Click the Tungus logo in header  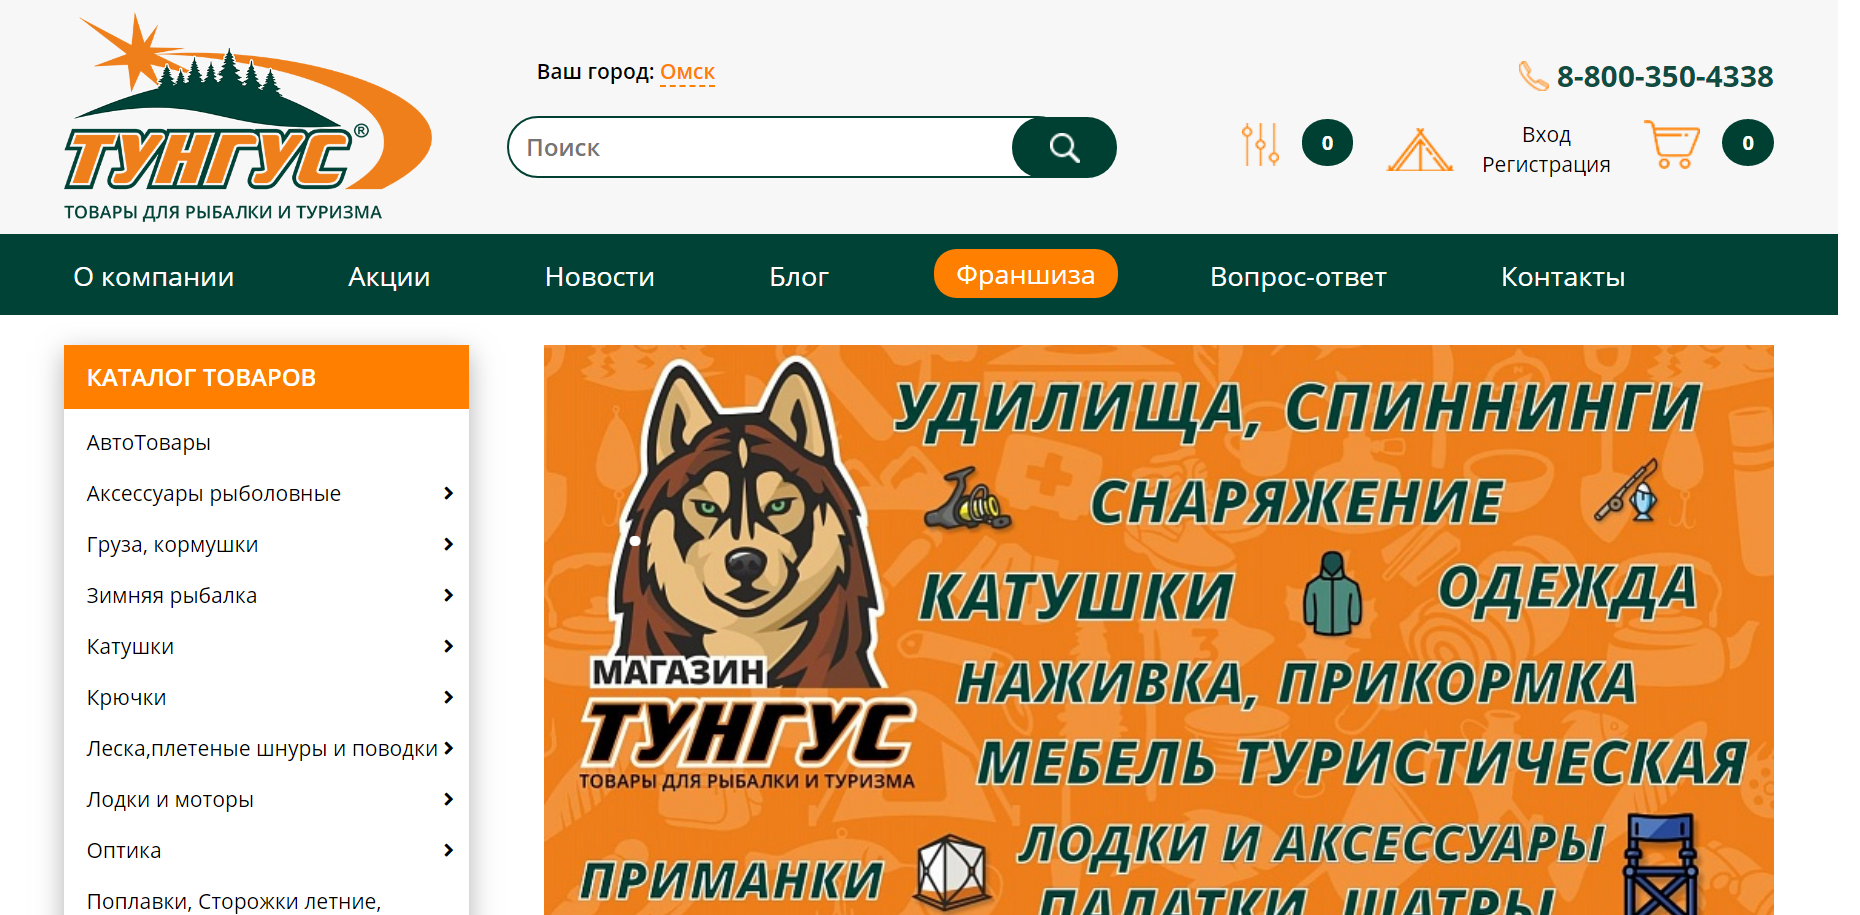(247, 117)
